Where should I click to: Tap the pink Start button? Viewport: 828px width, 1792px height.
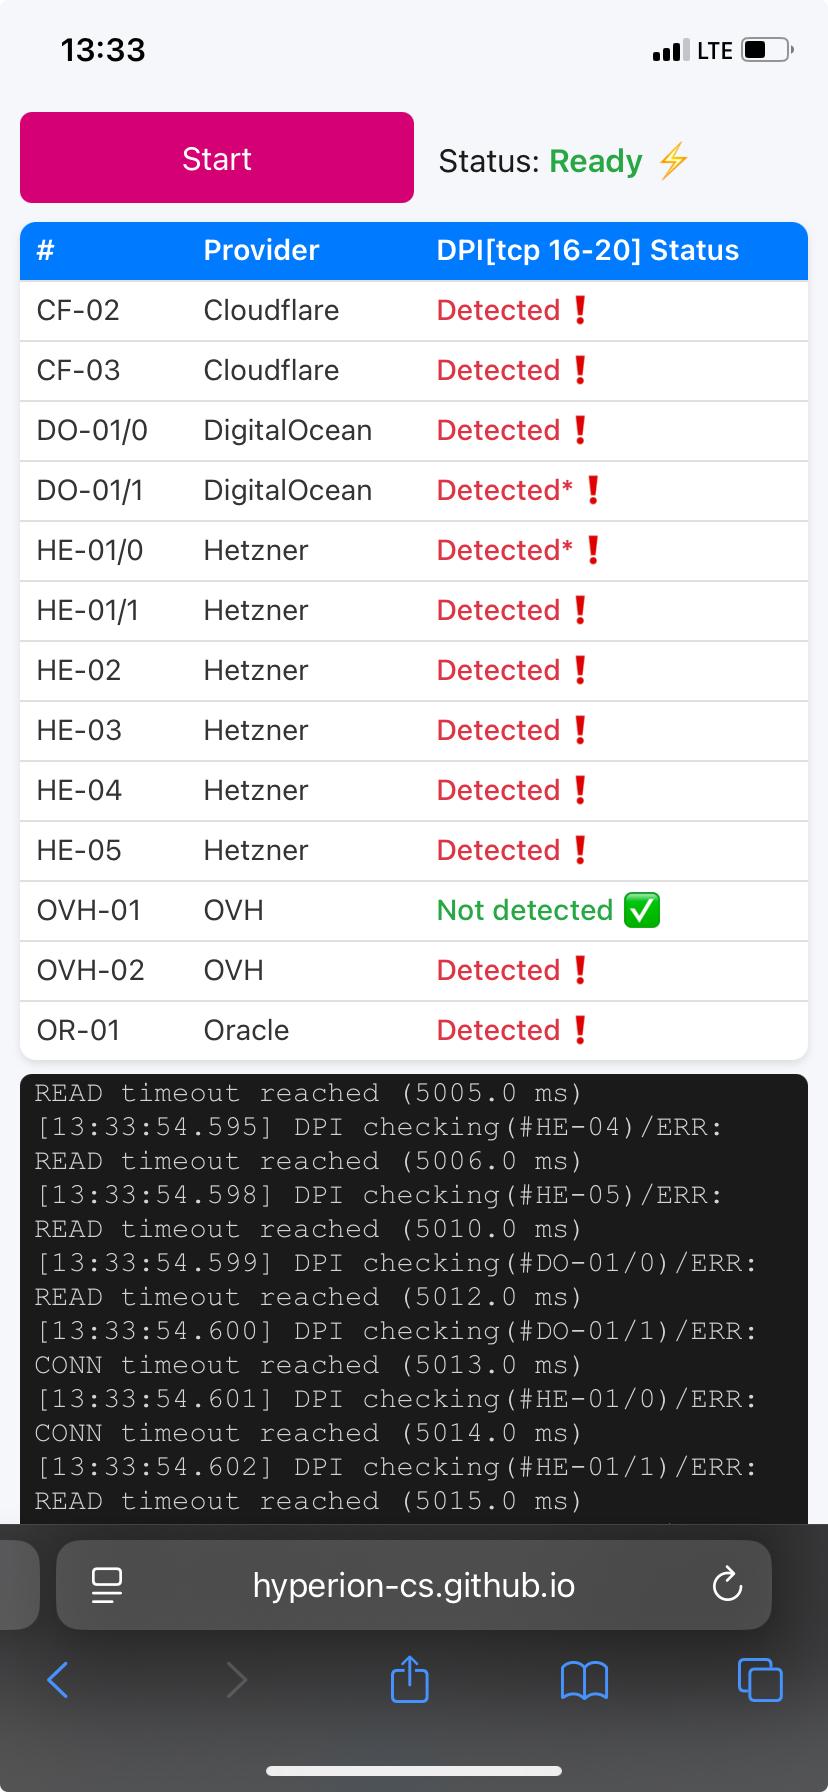tap(217, 158)
